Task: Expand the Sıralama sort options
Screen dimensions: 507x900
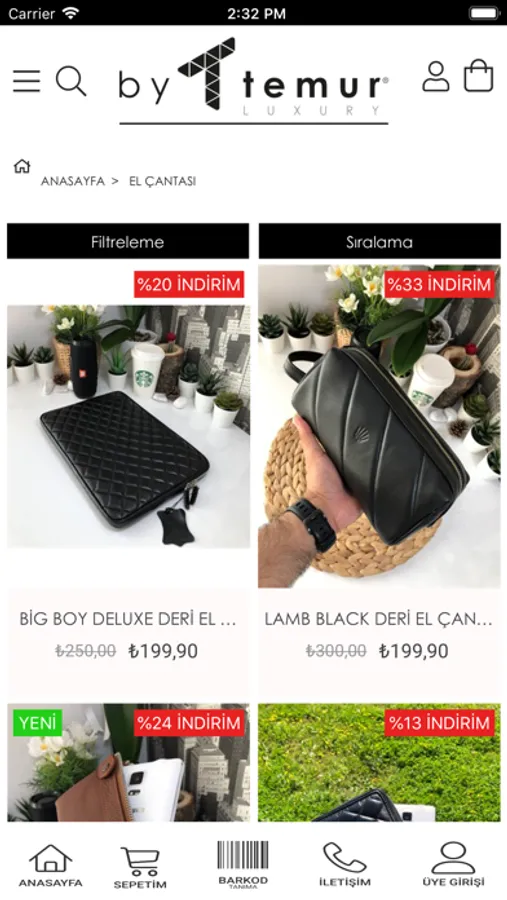Action: pos(380,242)
